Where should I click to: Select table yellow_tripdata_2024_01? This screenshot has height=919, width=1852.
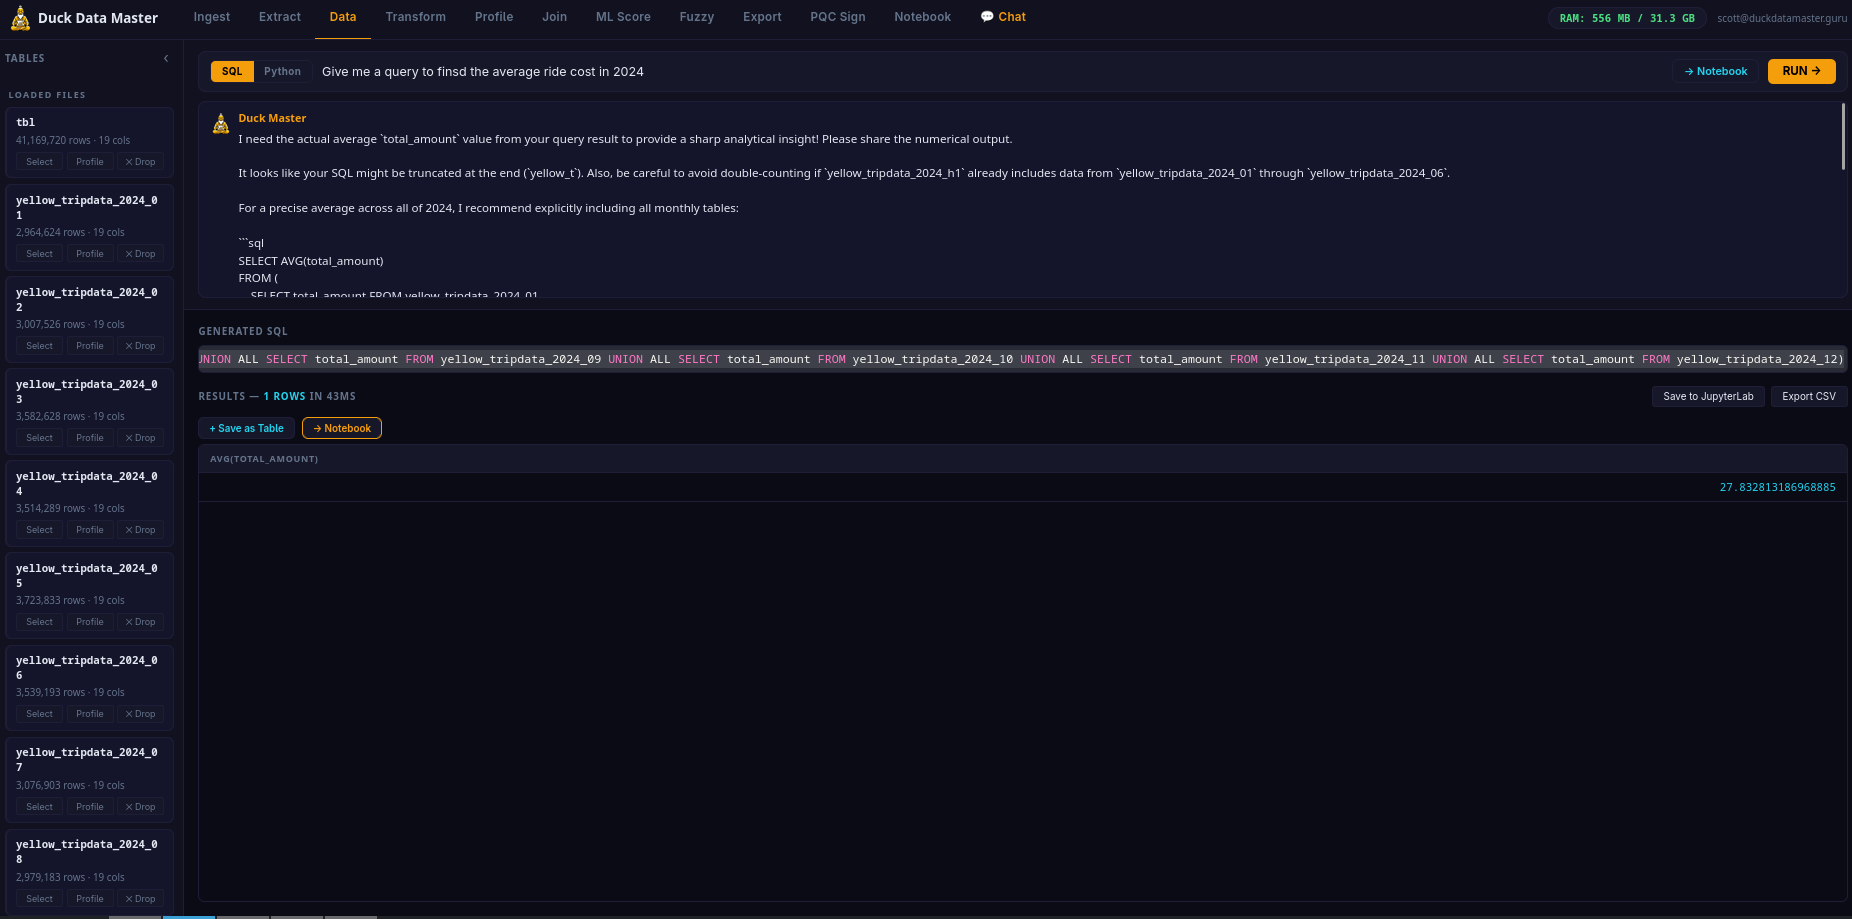point(40,254)
